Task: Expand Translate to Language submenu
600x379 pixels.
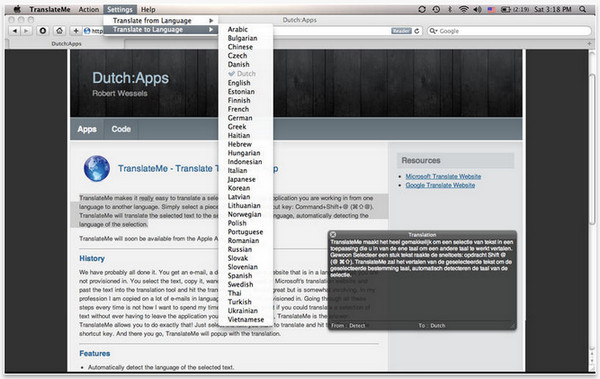Action: pos(161,29)
